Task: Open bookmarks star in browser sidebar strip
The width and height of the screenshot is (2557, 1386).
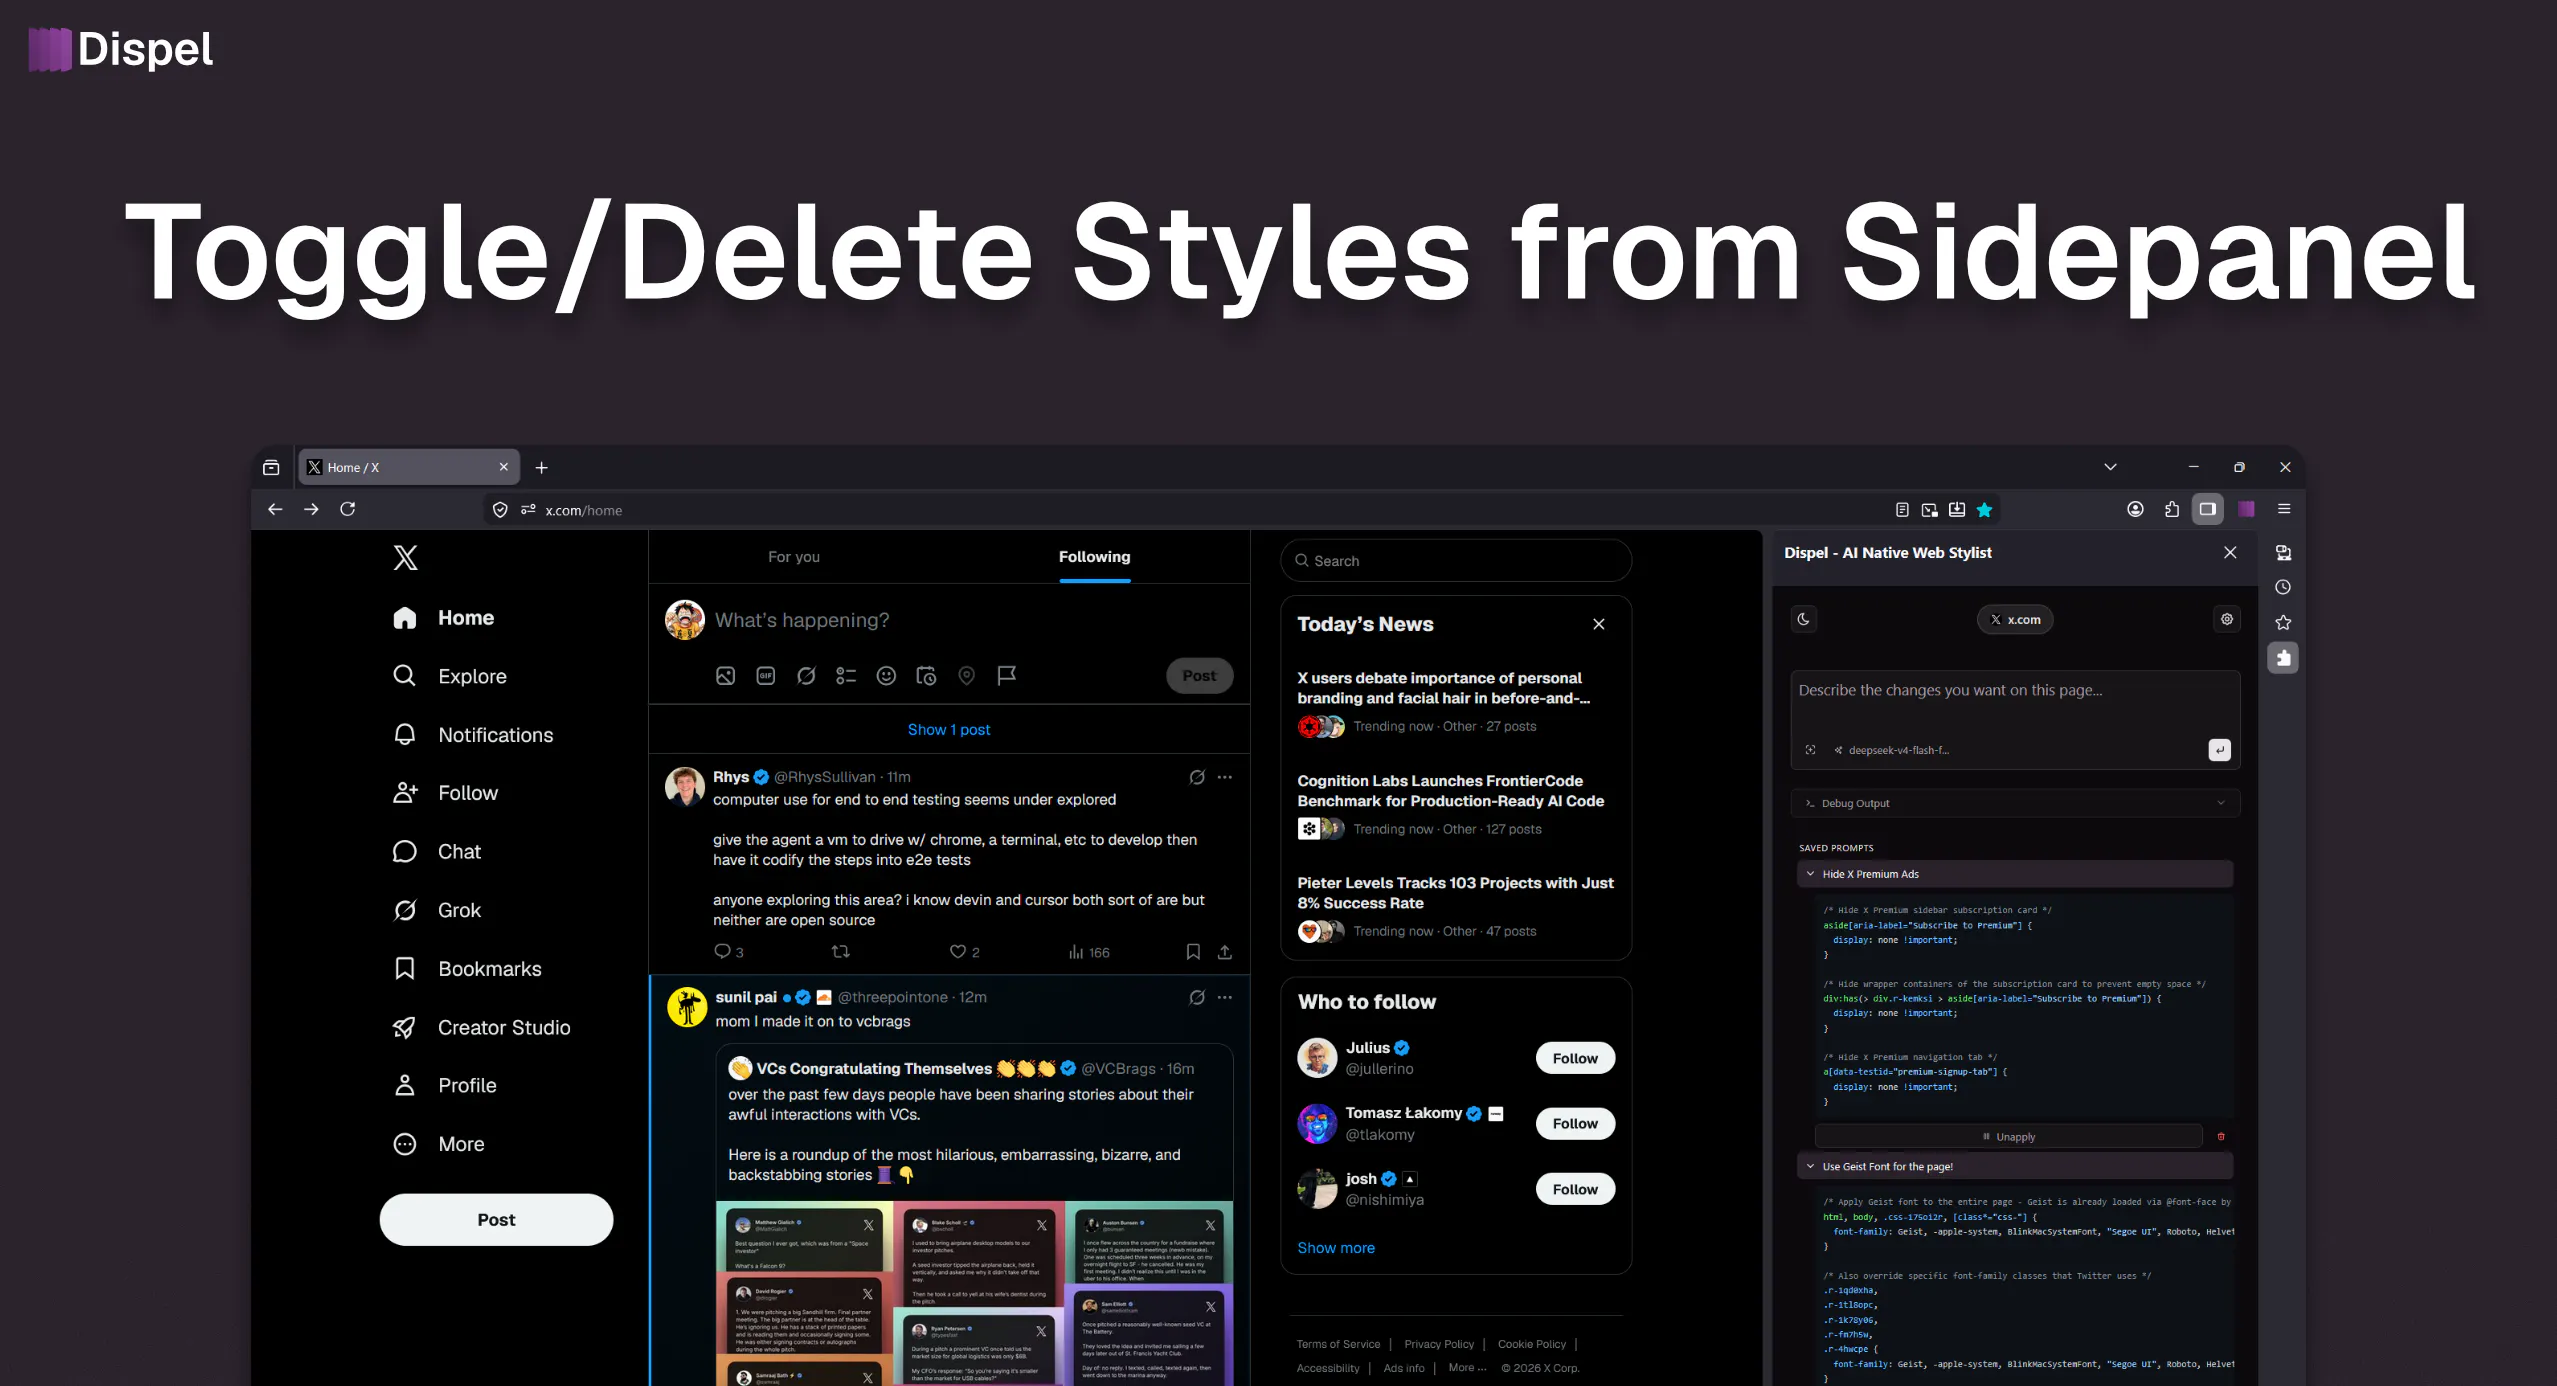Action: point(2283,622)
